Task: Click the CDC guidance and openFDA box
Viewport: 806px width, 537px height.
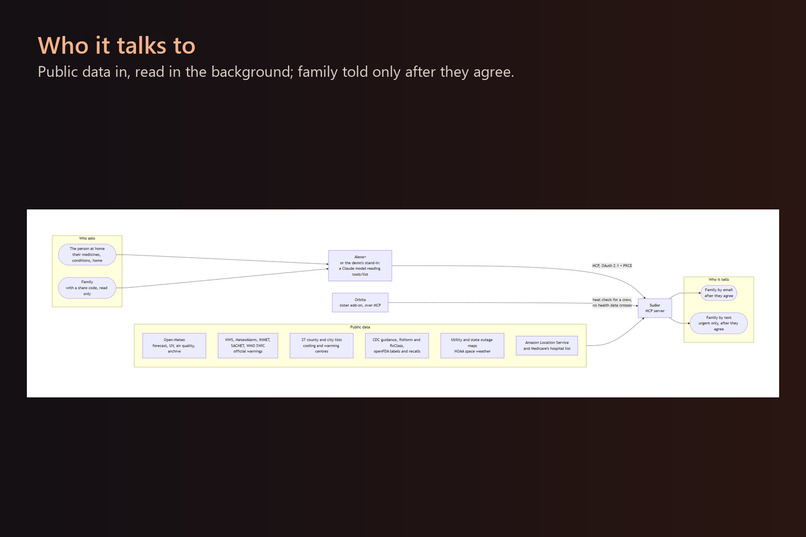Action: [x=396, y=345]
